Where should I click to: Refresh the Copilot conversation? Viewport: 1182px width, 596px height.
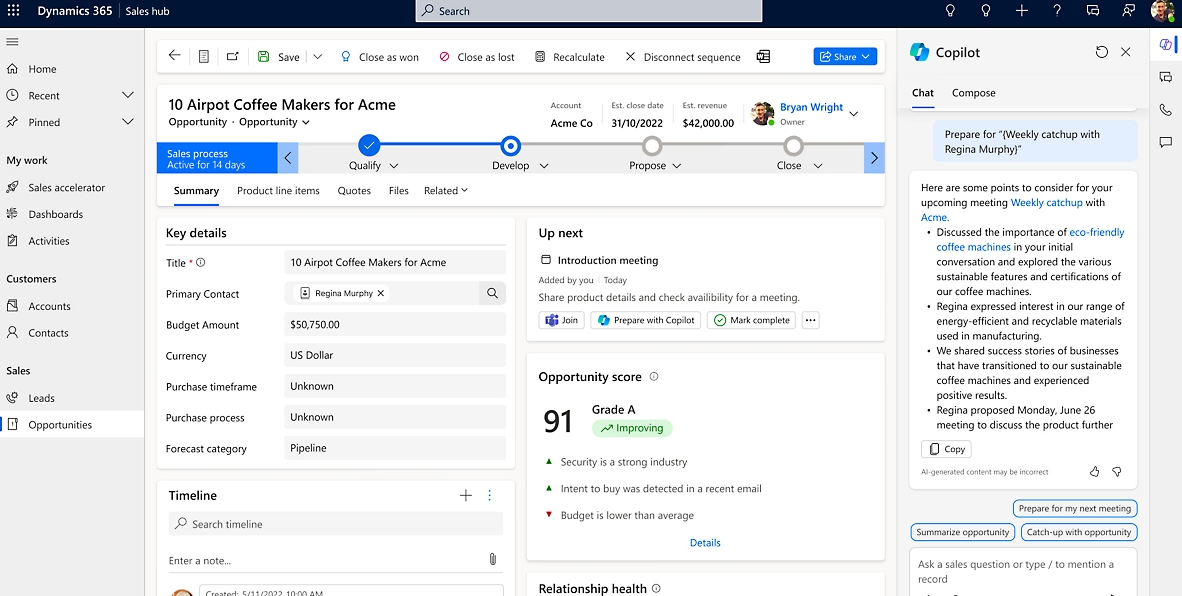point(1101,52)
